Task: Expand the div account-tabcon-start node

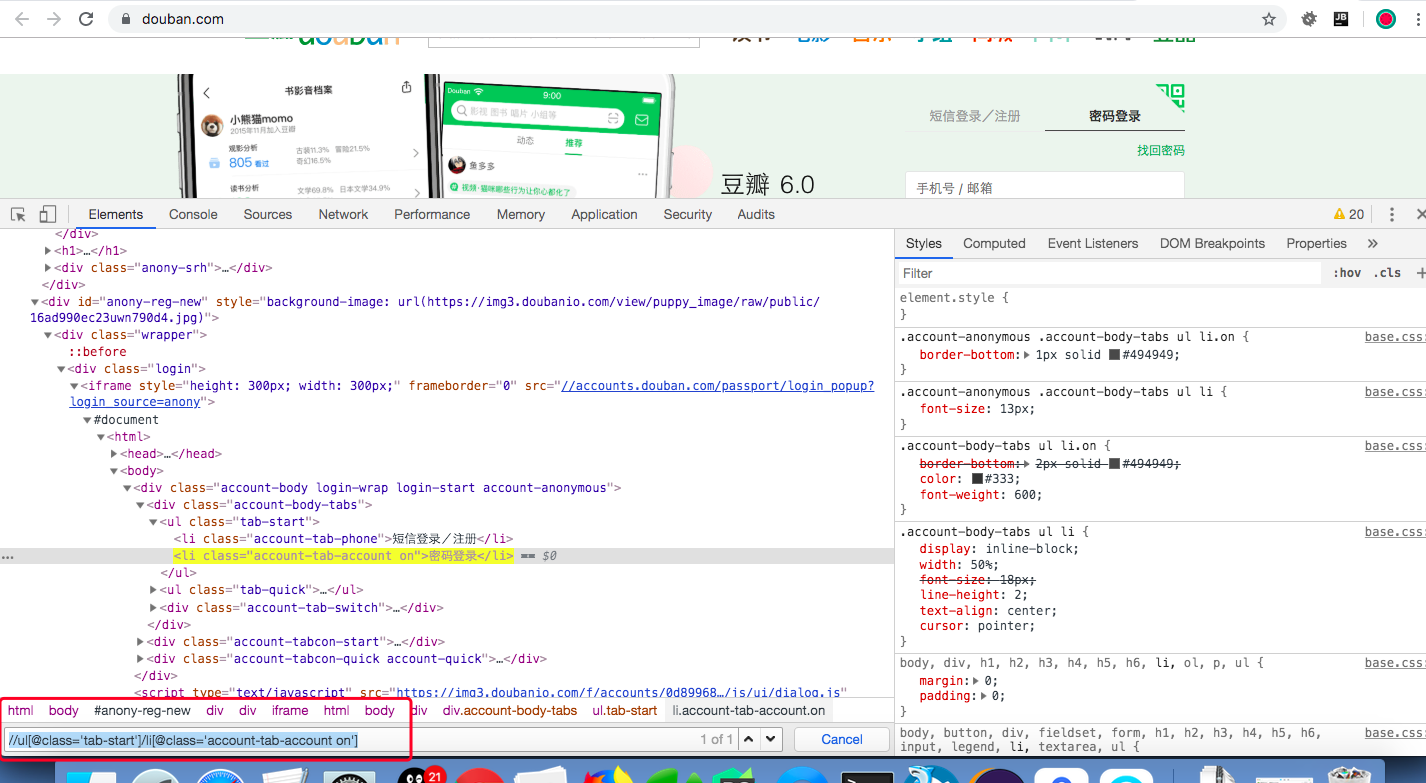Action: pos(141,642)
